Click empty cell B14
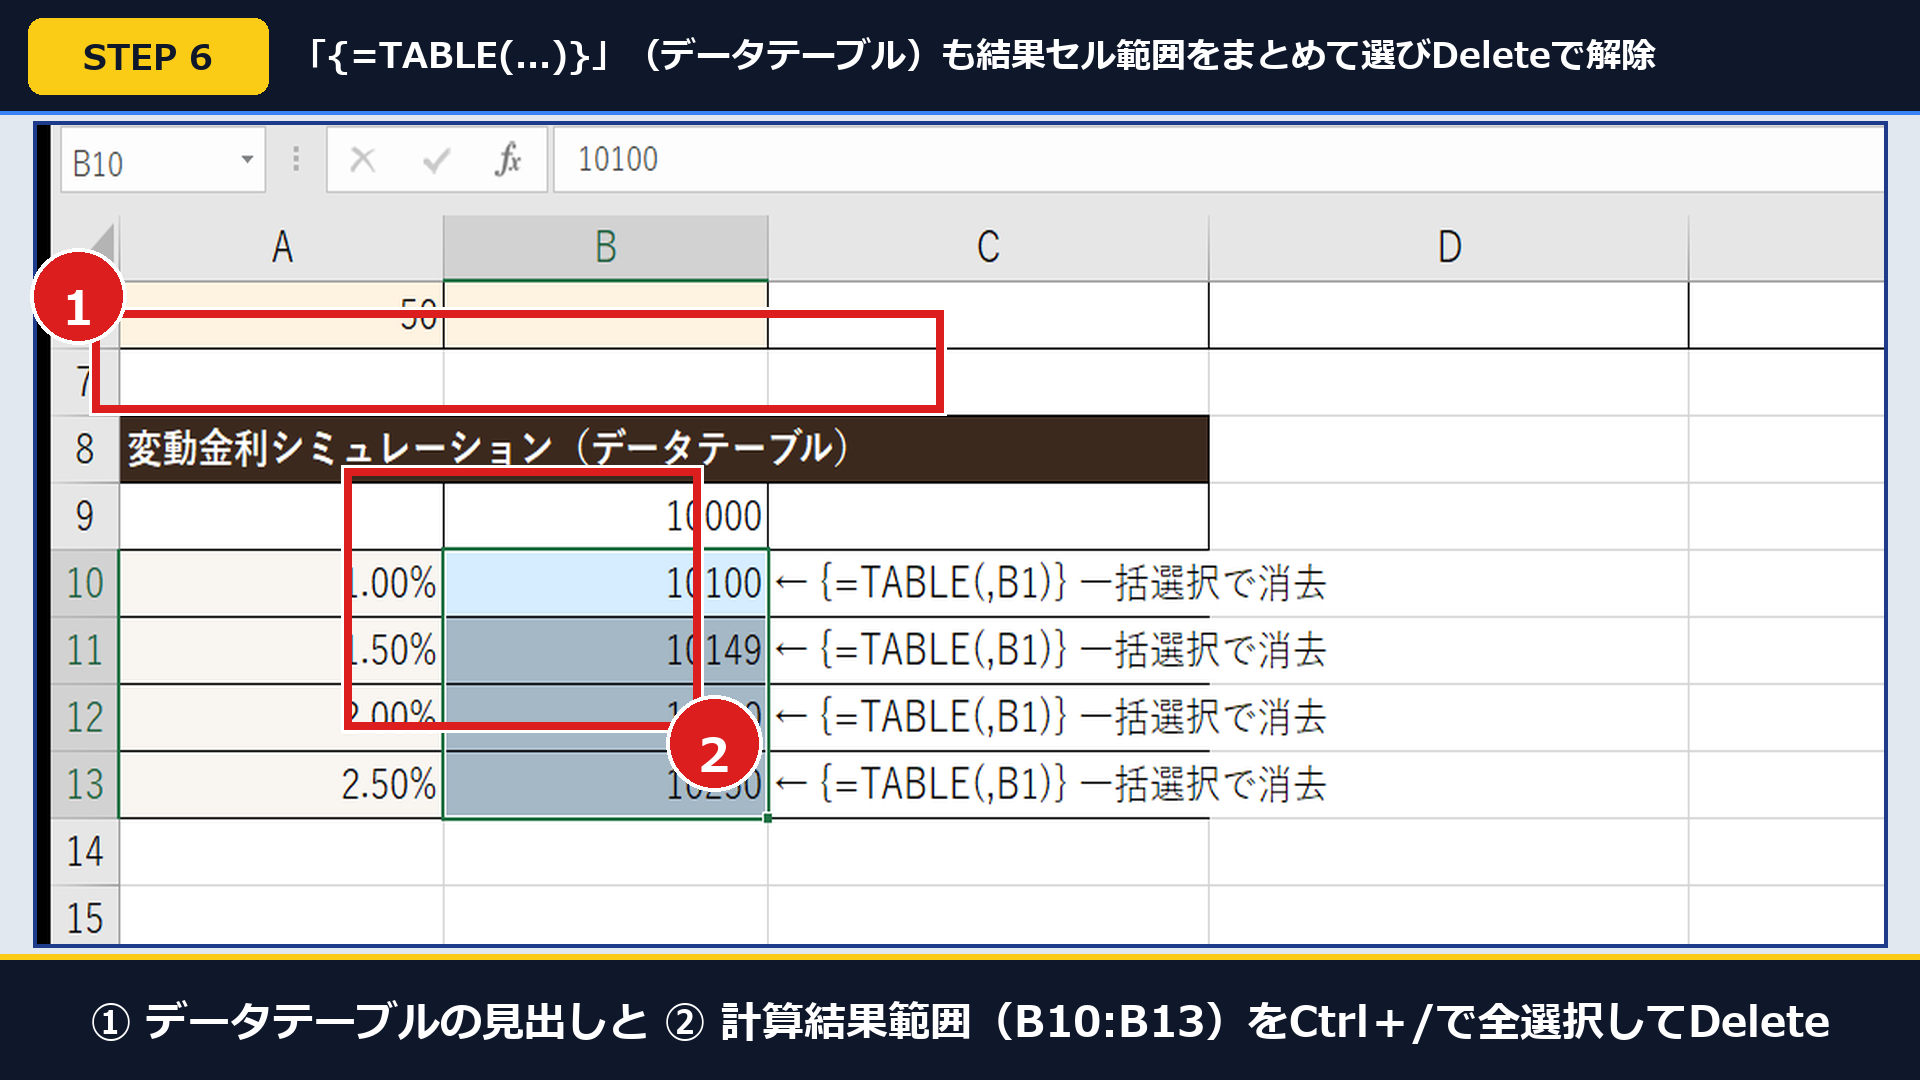Screen dimensions: 1920x1080 click(606, 851)
